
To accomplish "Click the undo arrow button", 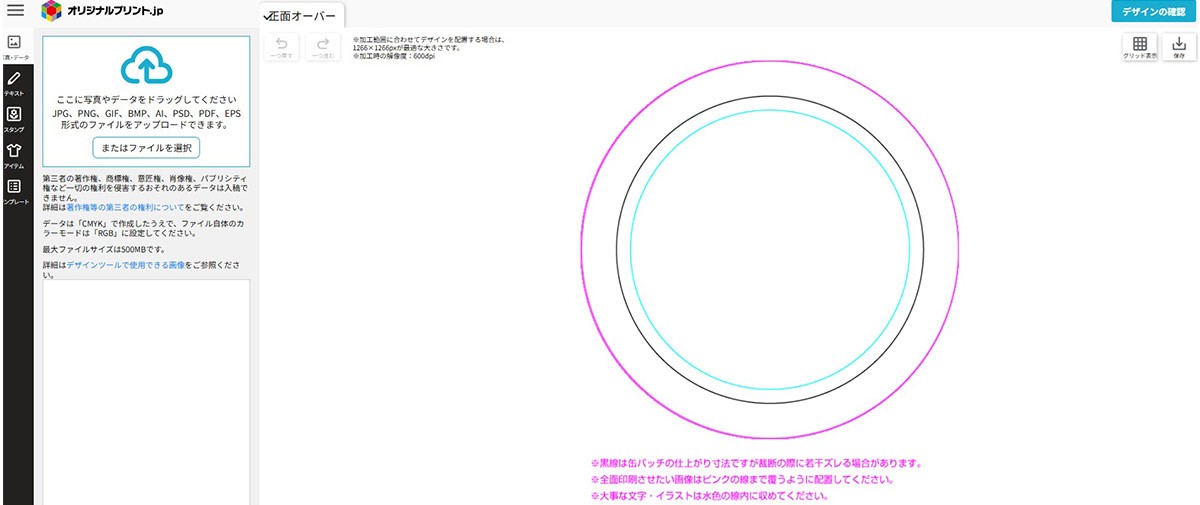I will pyautogui.click(x=281, y=48).
